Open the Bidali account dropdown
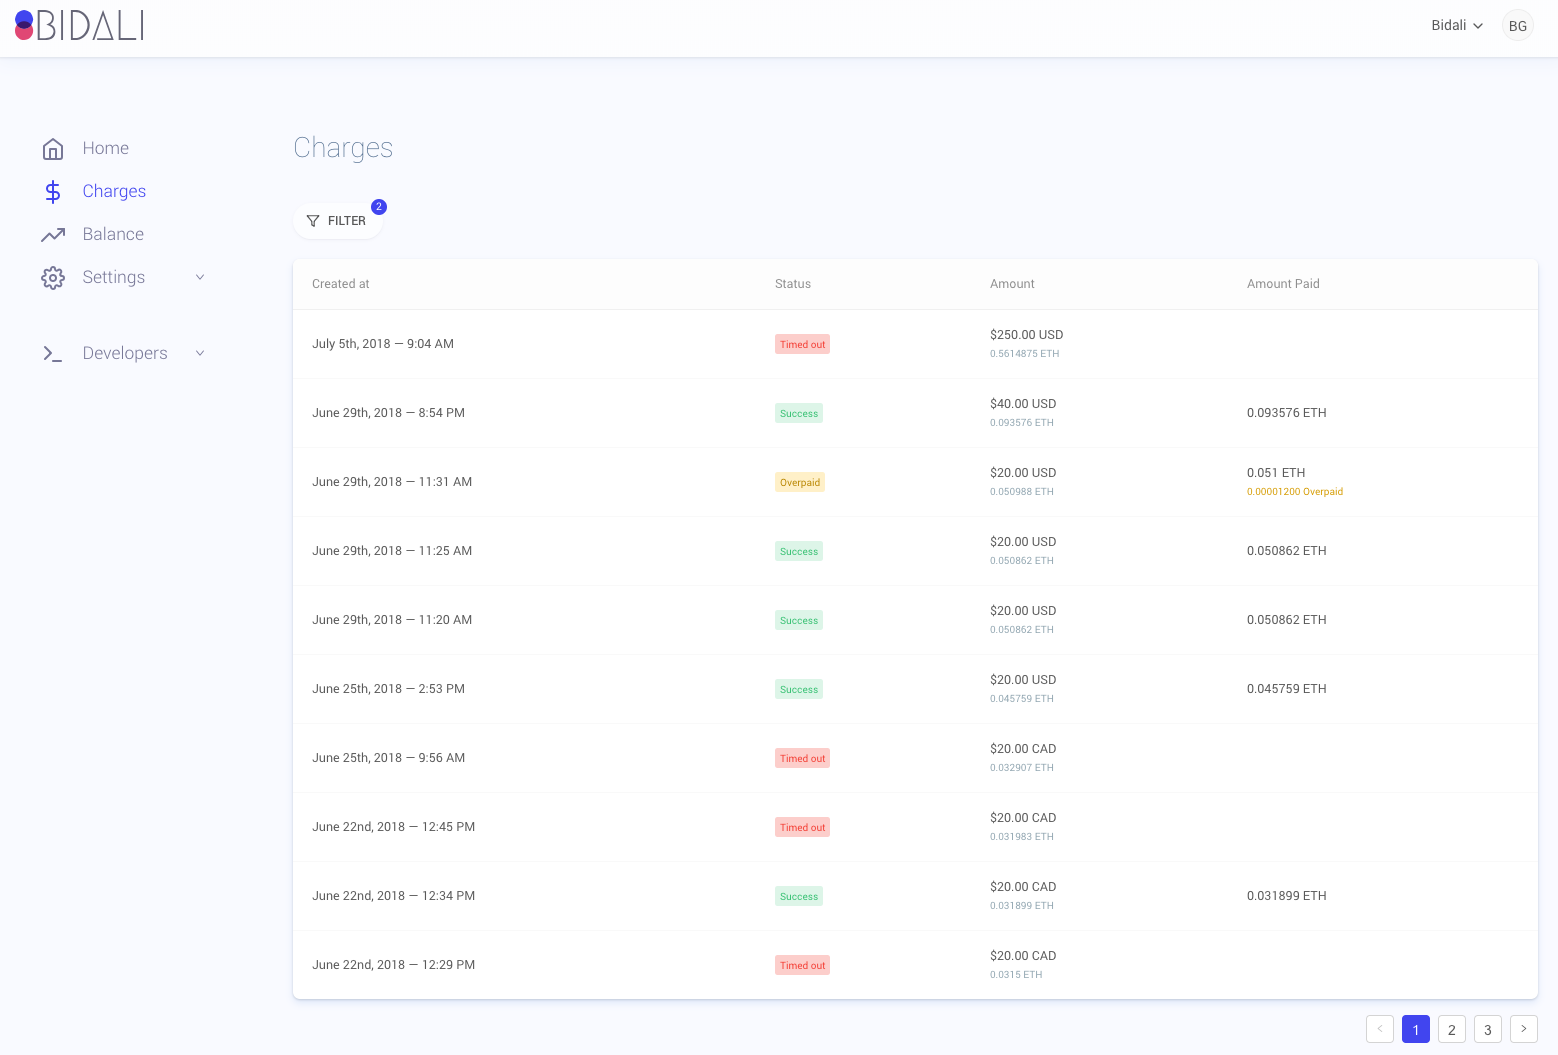The height and width of the screenshot is (1055, 1558). [1457, 26]
